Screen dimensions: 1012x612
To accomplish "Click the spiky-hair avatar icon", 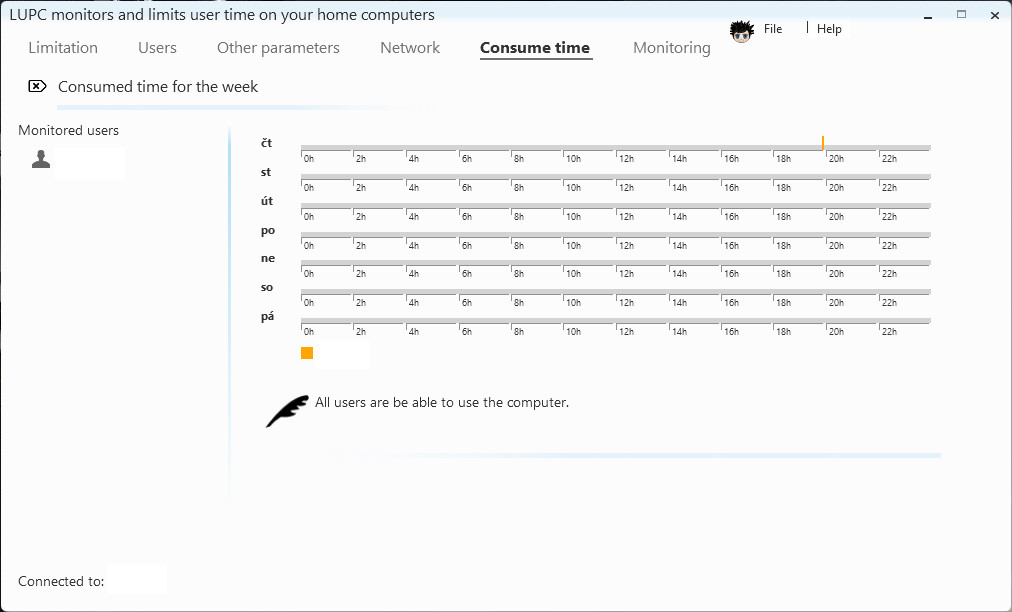I will (x=742, y=31).
